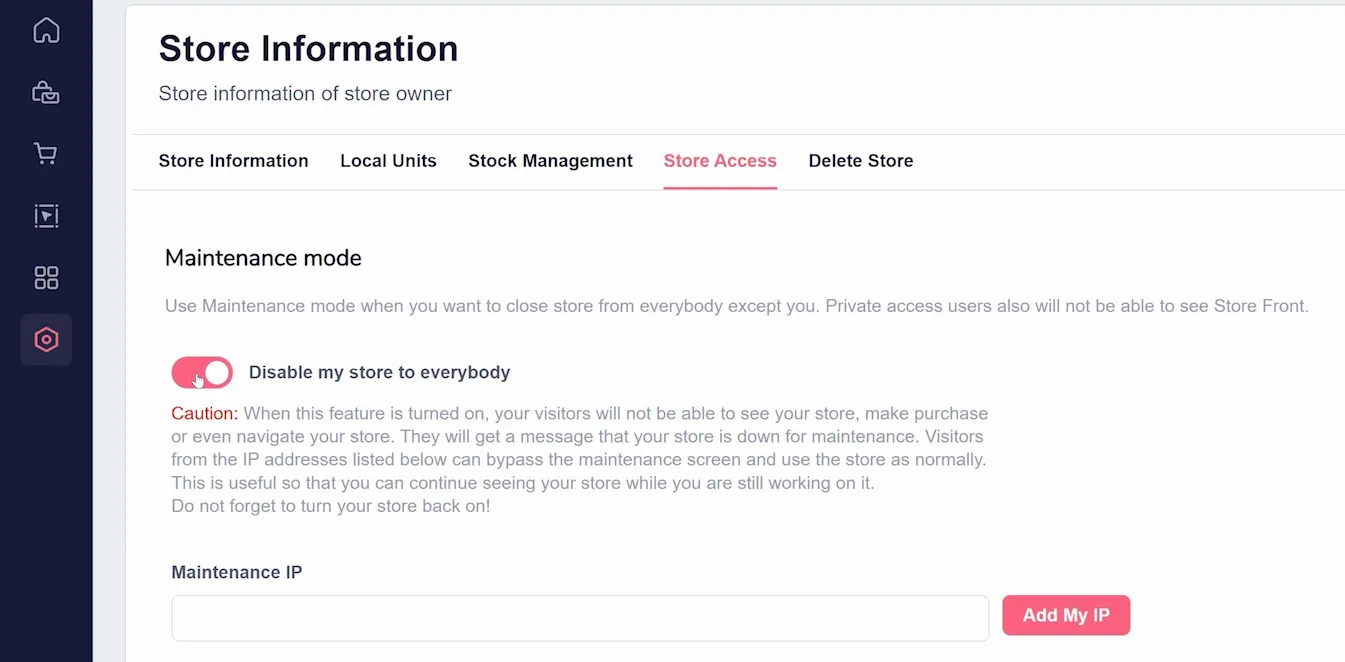Click the Maintenance mode heading

point(263,258)
